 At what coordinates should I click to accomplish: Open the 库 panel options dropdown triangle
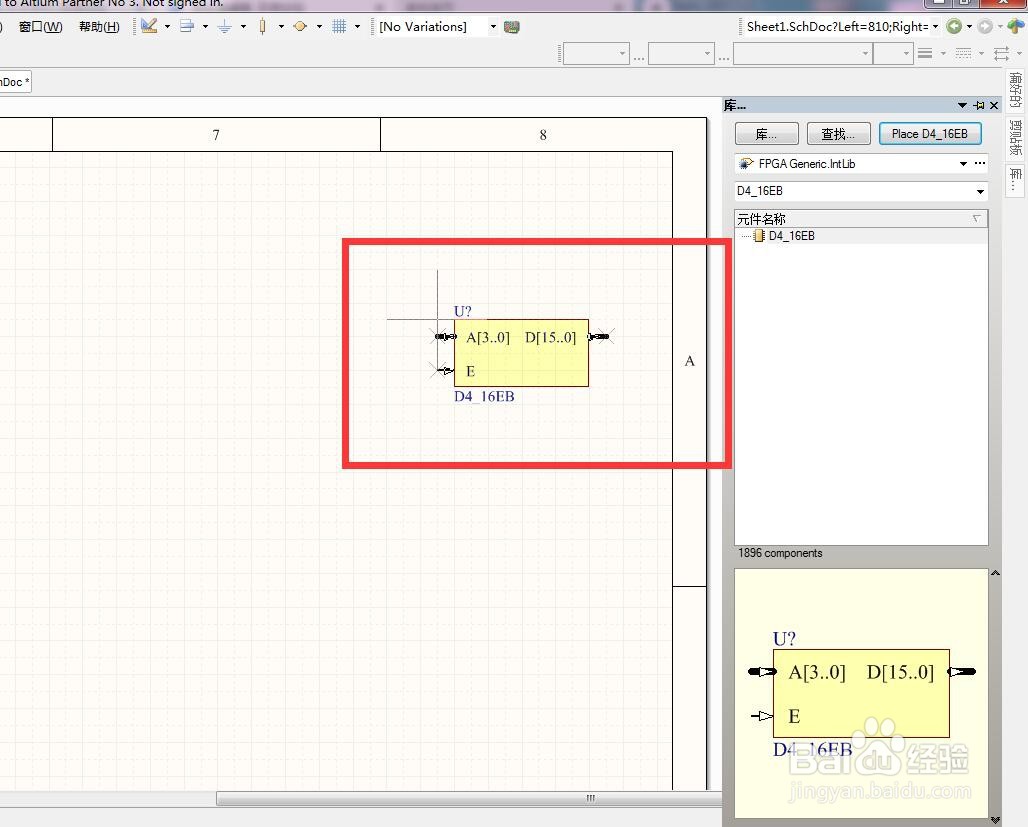click(x=962, y=105)
